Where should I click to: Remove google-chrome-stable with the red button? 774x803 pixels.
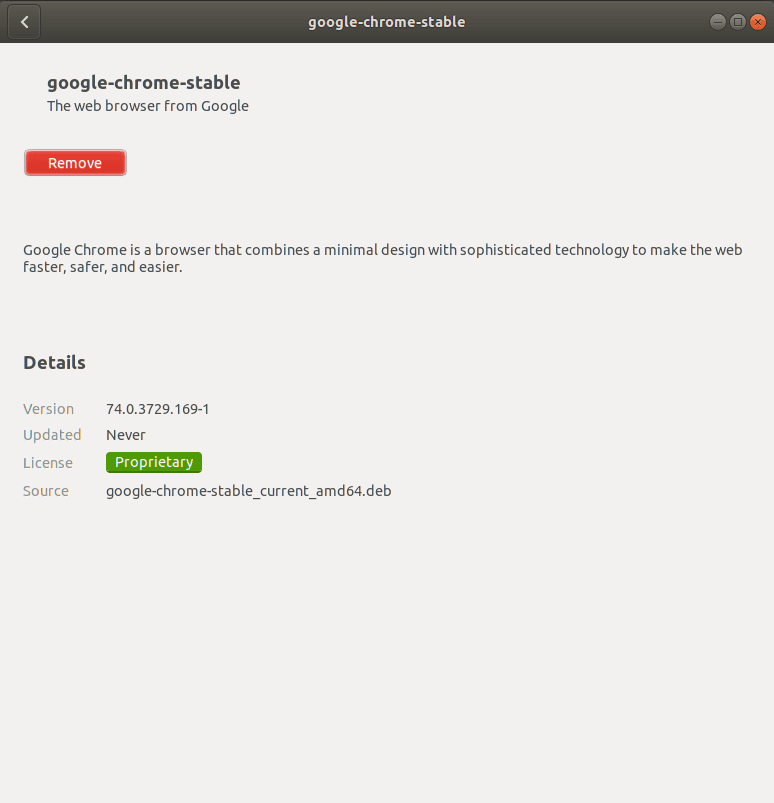tap(75, 163)
